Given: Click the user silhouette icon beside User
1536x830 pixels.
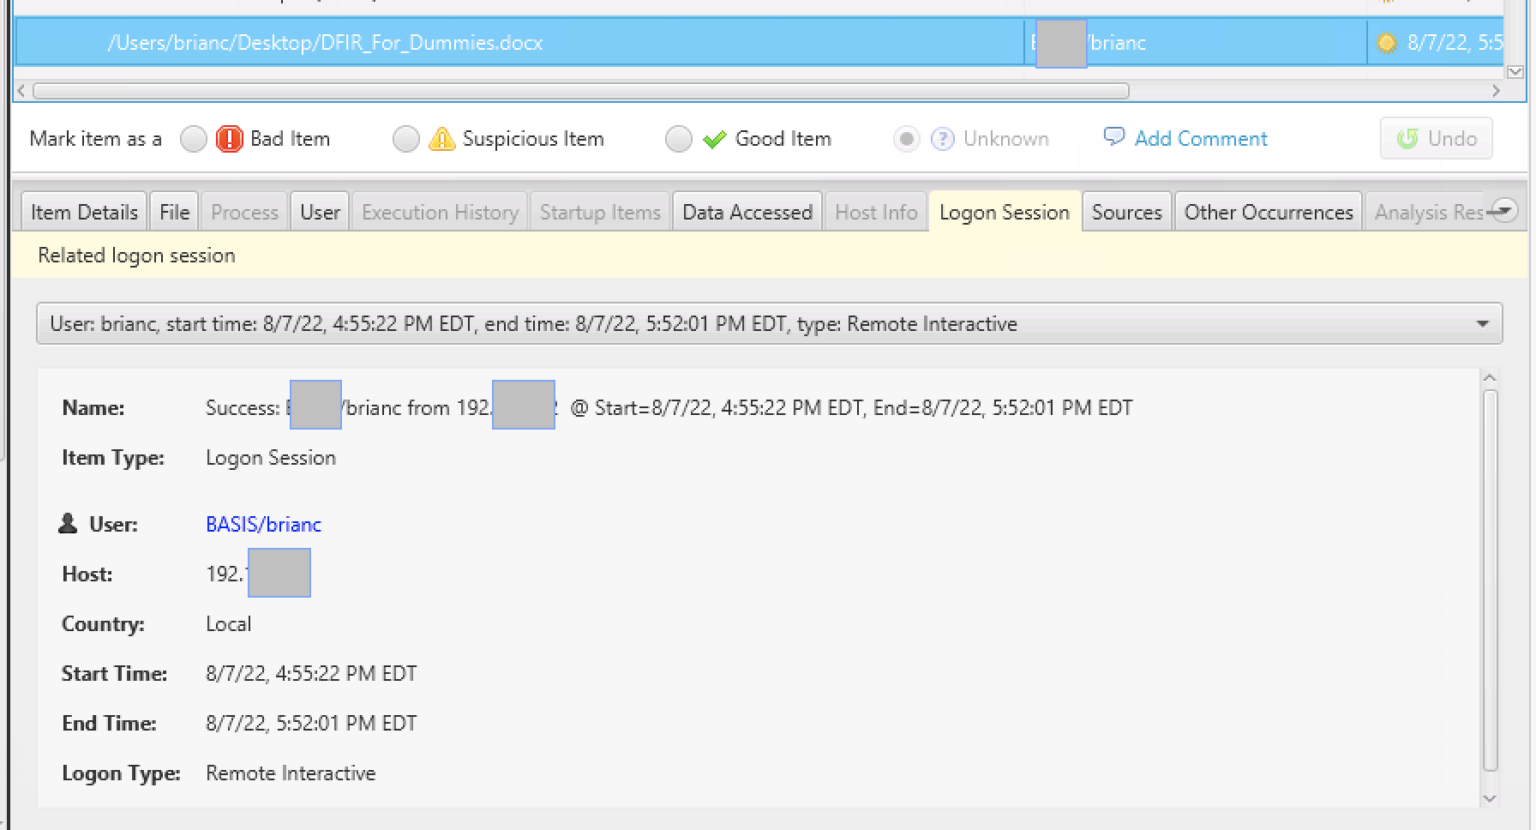Looking at the screenshot, I should click(68, 524).
